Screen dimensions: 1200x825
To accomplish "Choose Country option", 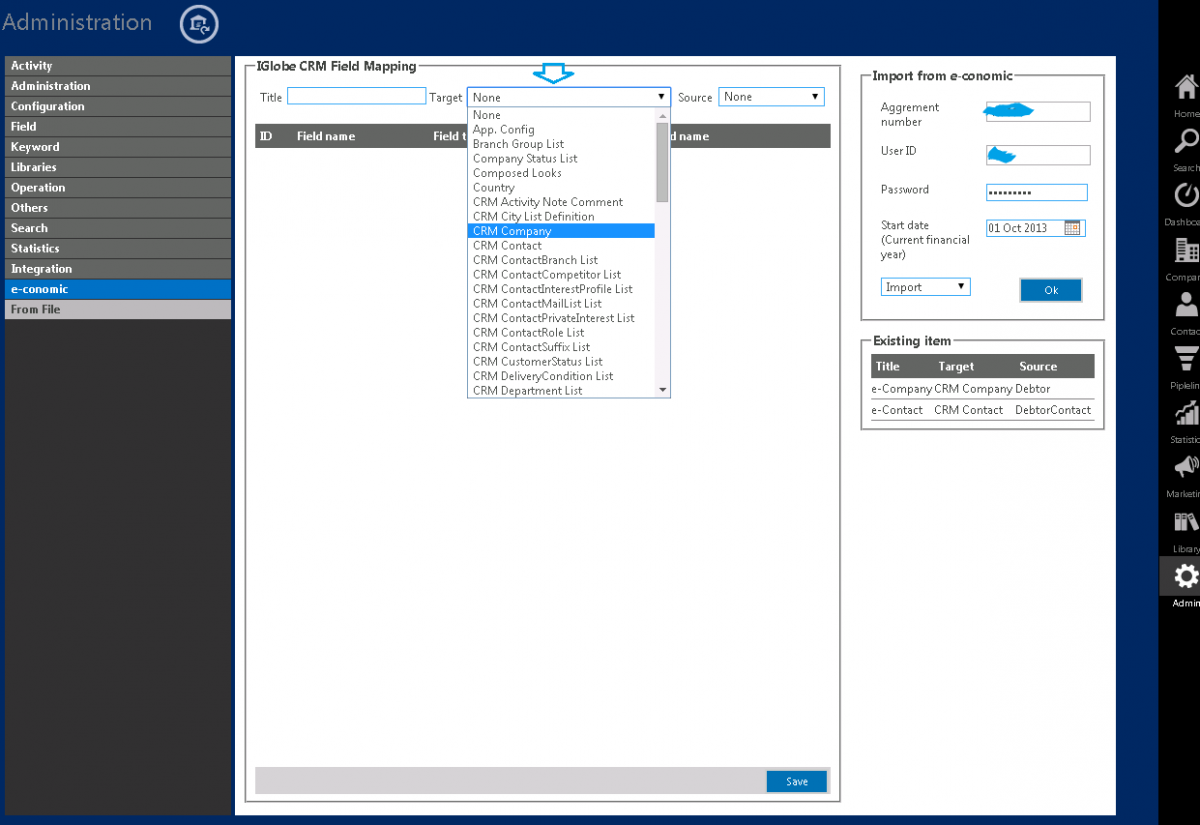I will click(x=561, y=188).
